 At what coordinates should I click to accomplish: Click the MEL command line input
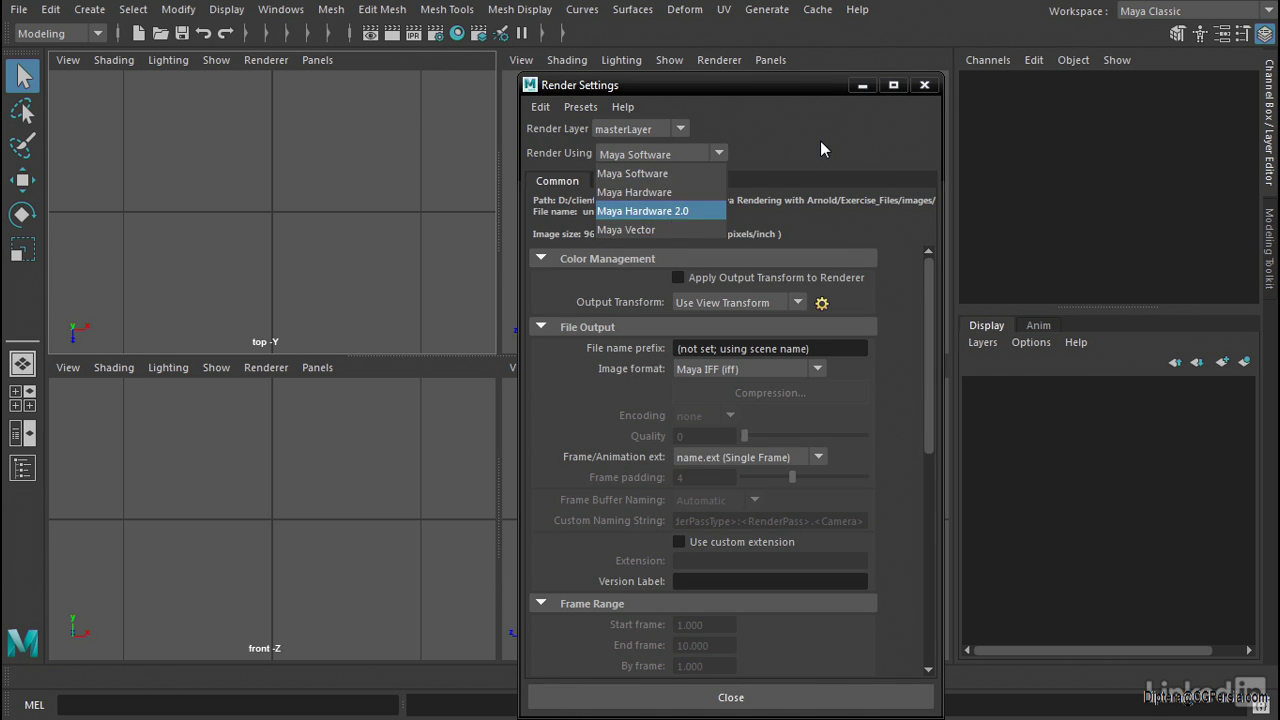pos(228,705)
